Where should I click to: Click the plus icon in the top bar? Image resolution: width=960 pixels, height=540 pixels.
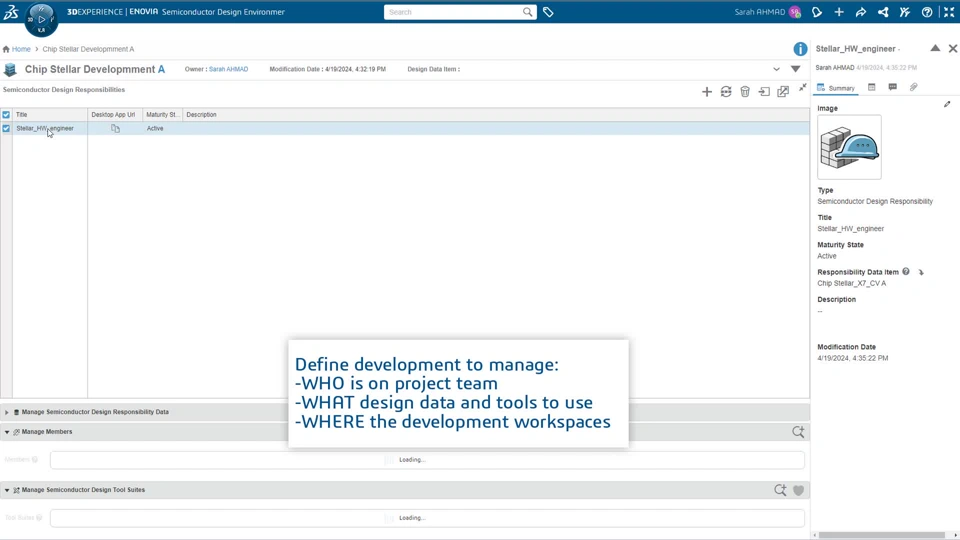pyautogui.click(x=839, y=12)
